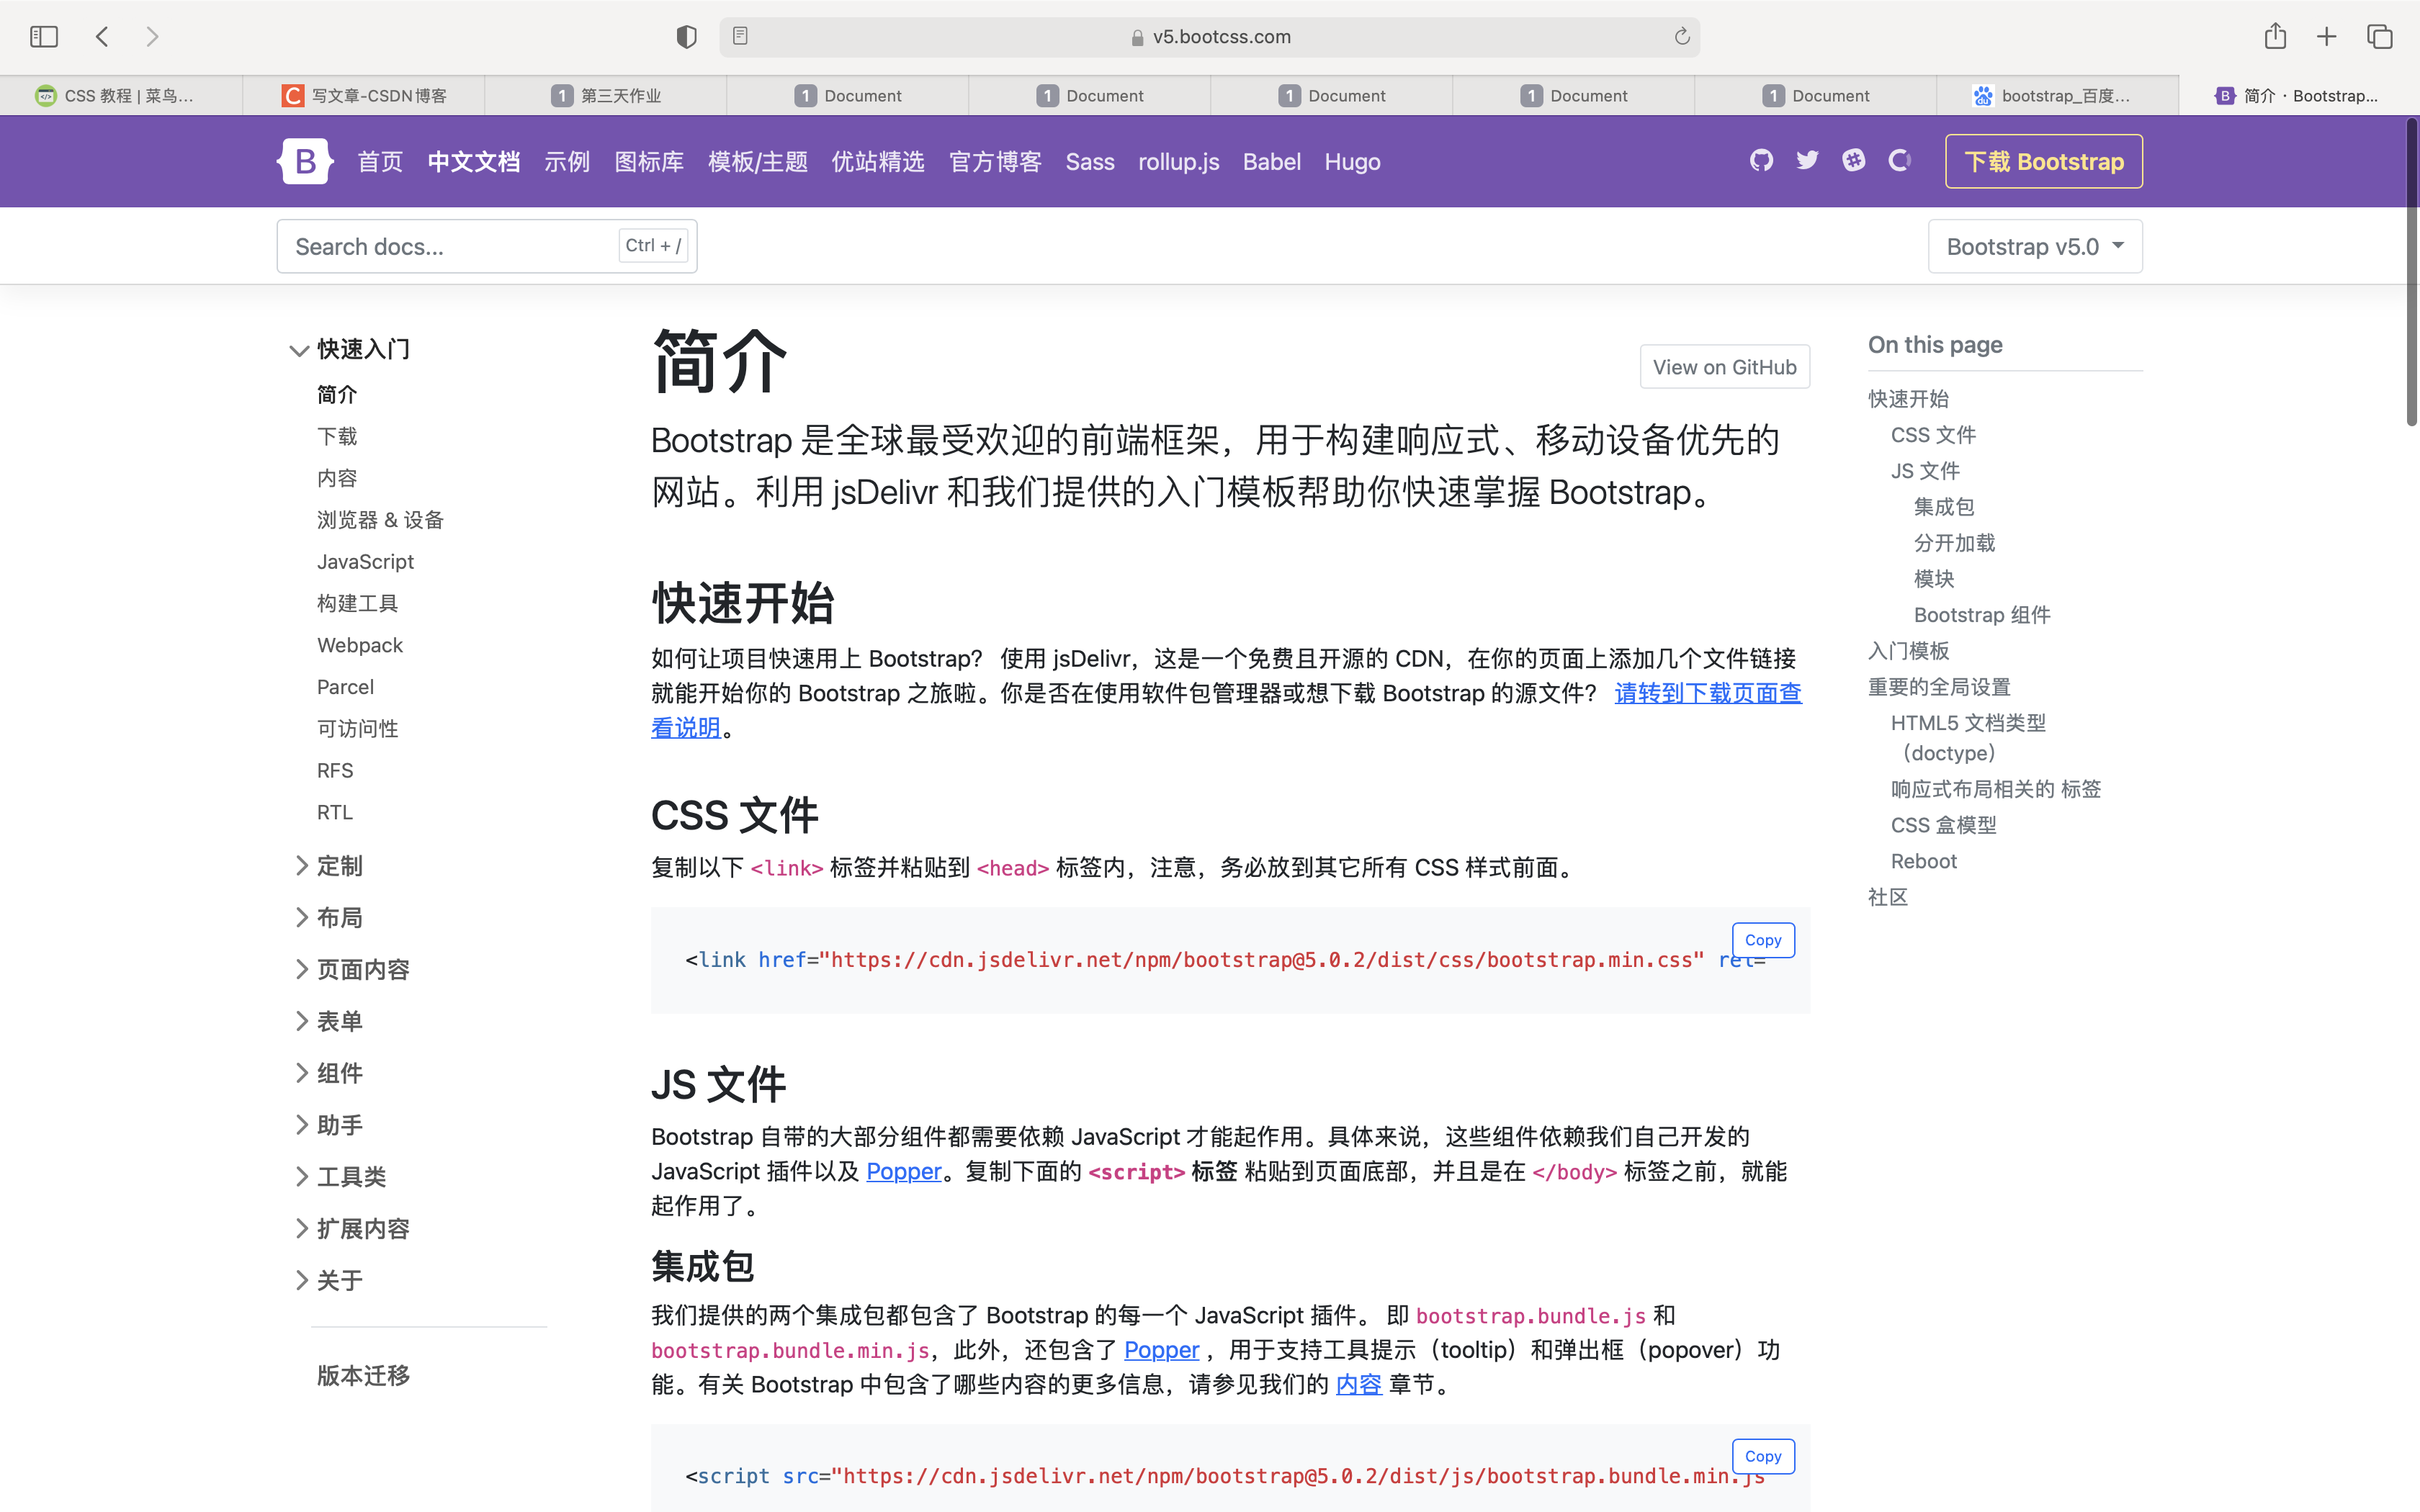2420x1512 pixels.
Task: Open Sass link in the navbar
Action: 1090,162
